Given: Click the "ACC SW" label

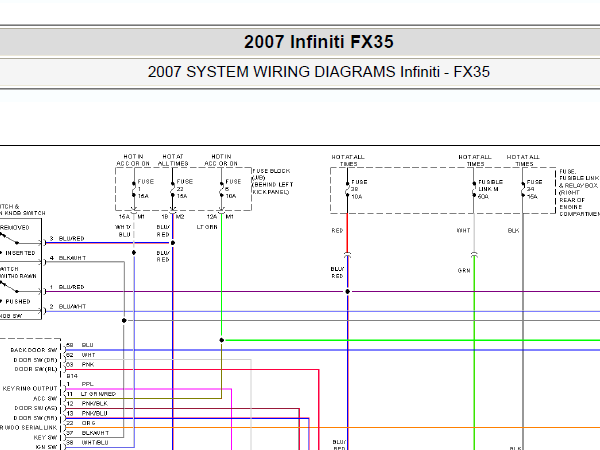Looking at the screenshot, I should click(x=45, y=398).
